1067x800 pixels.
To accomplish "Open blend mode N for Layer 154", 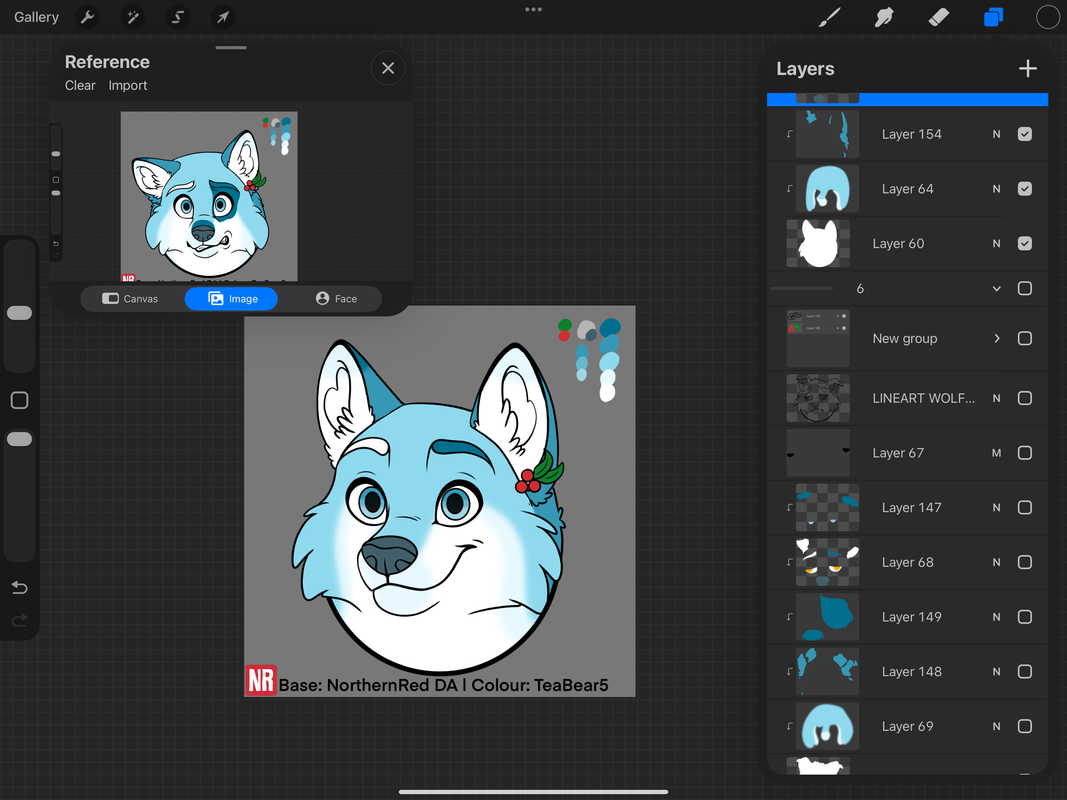I will 996,134.
